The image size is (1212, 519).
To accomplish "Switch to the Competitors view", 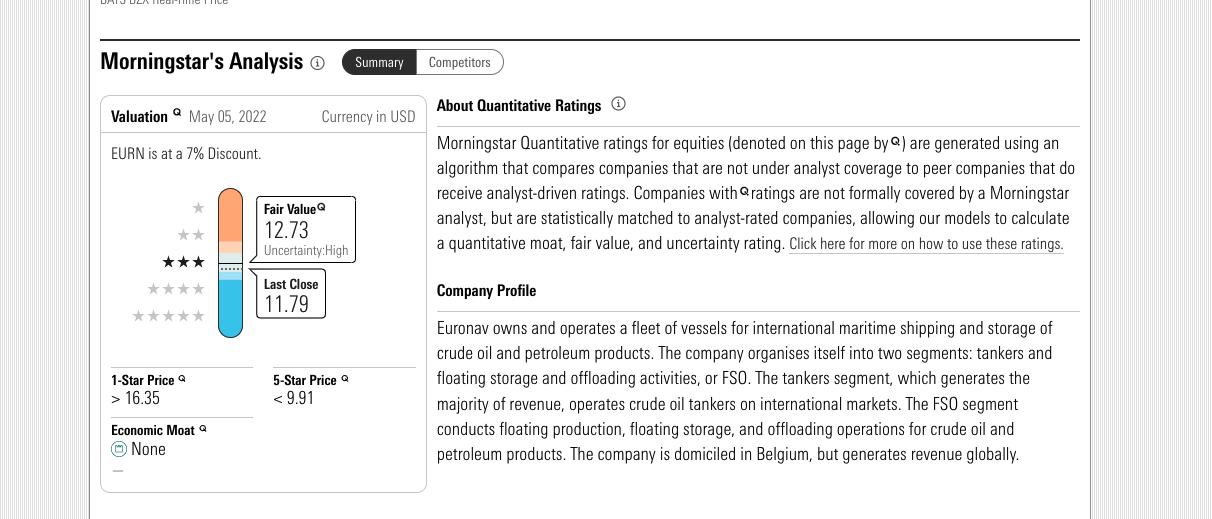I will point(460,62).
